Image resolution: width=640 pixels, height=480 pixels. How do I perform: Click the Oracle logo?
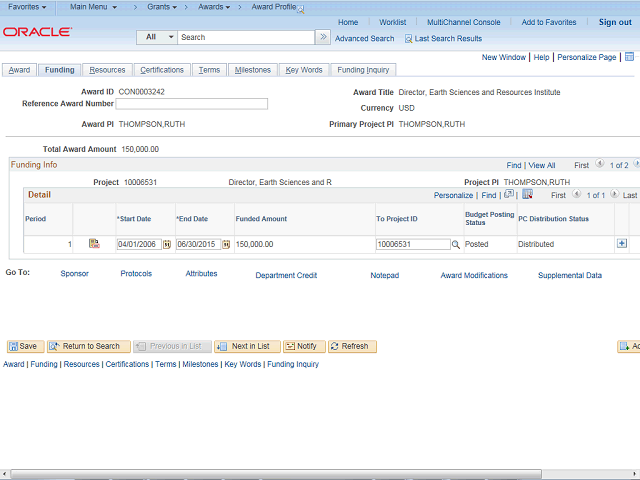[x=38, y=32]
